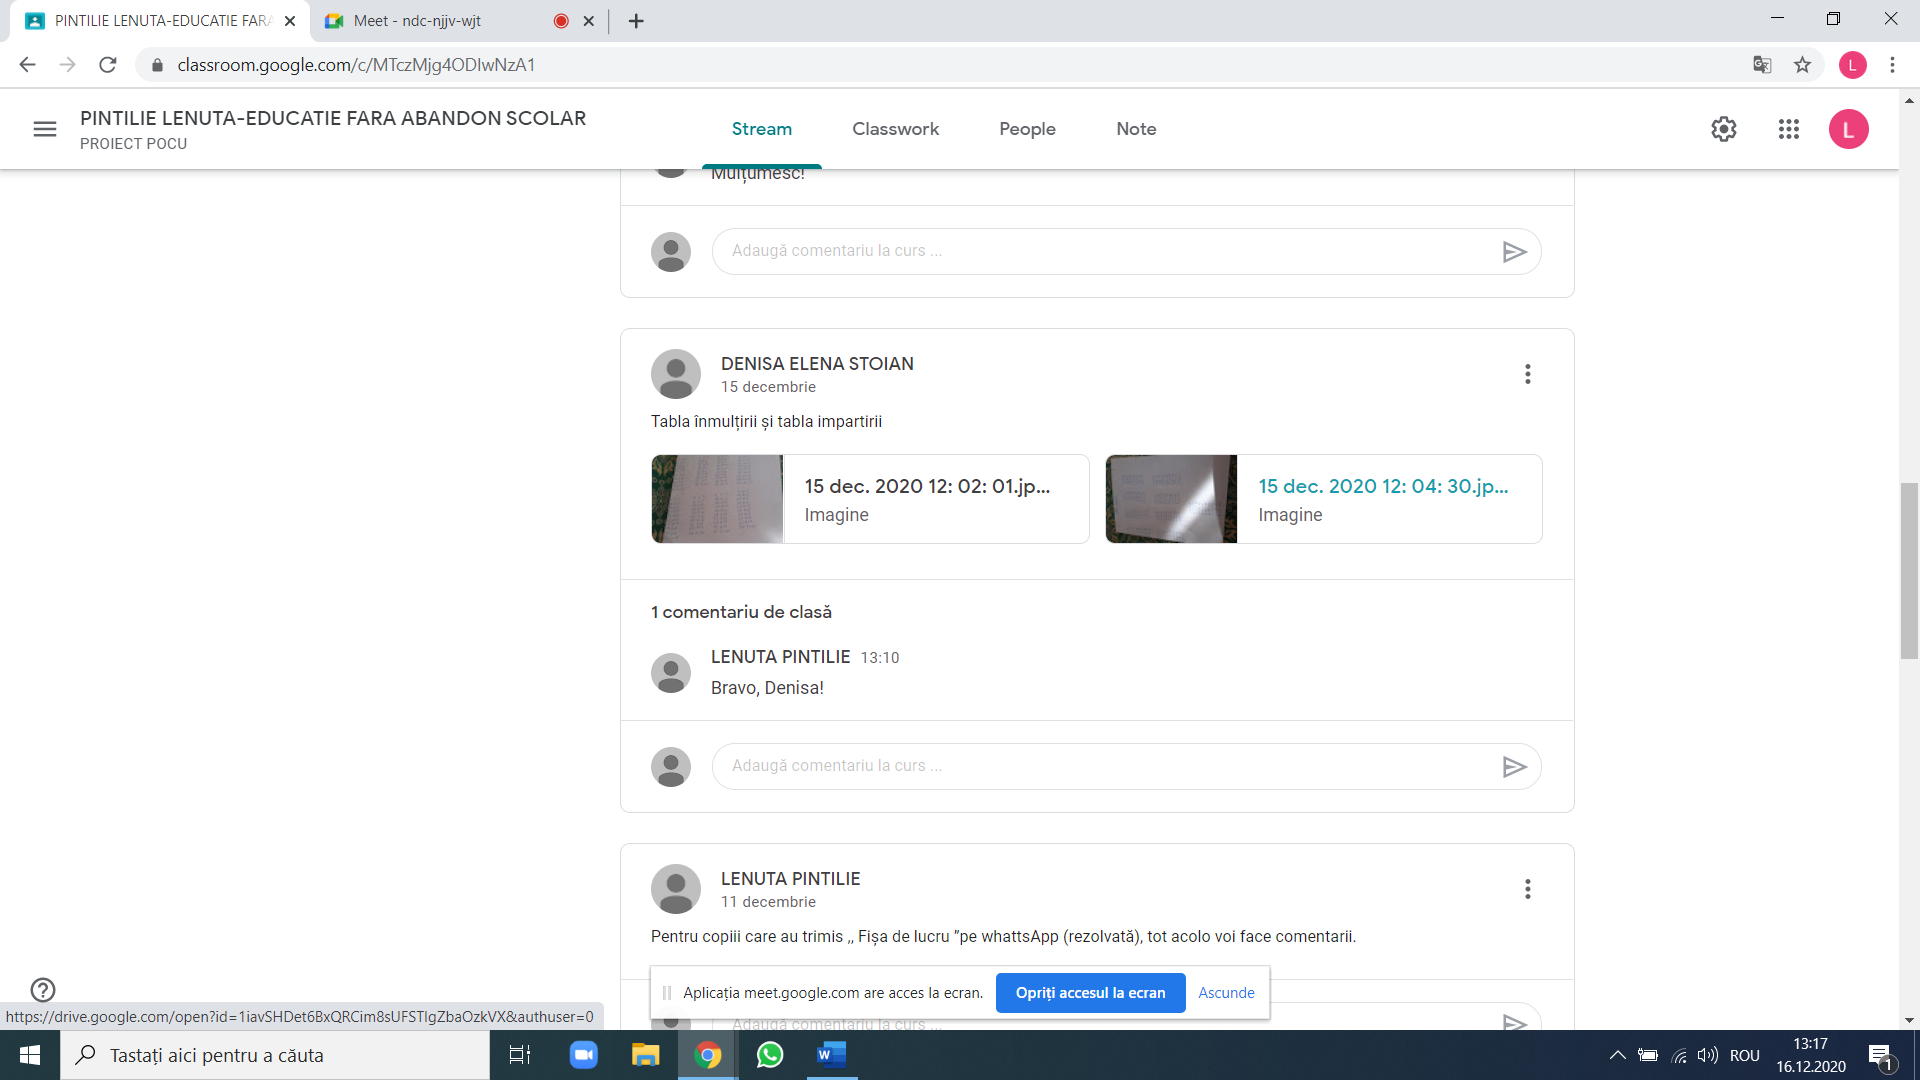This screenshot has width=1920, height=1080.
Task: Open WhatsApp from the taskbar
Action: click(x=770, y=1055)
